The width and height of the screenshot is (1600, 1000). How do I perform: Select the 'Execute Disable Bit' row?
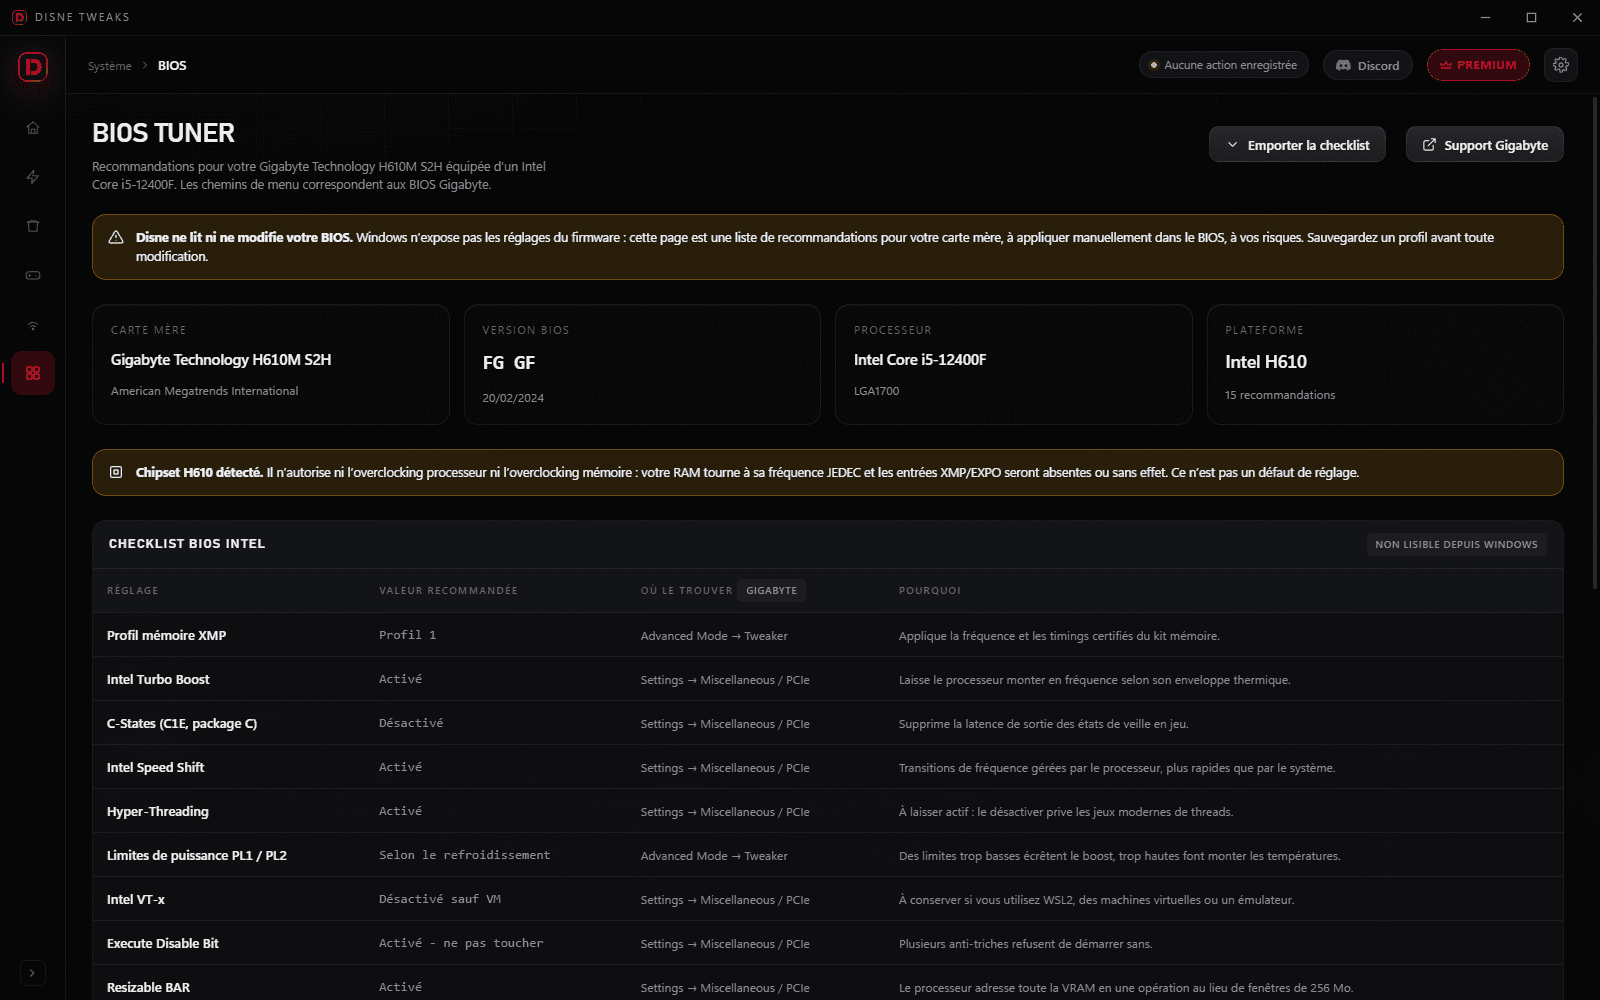tap(827, 943)
